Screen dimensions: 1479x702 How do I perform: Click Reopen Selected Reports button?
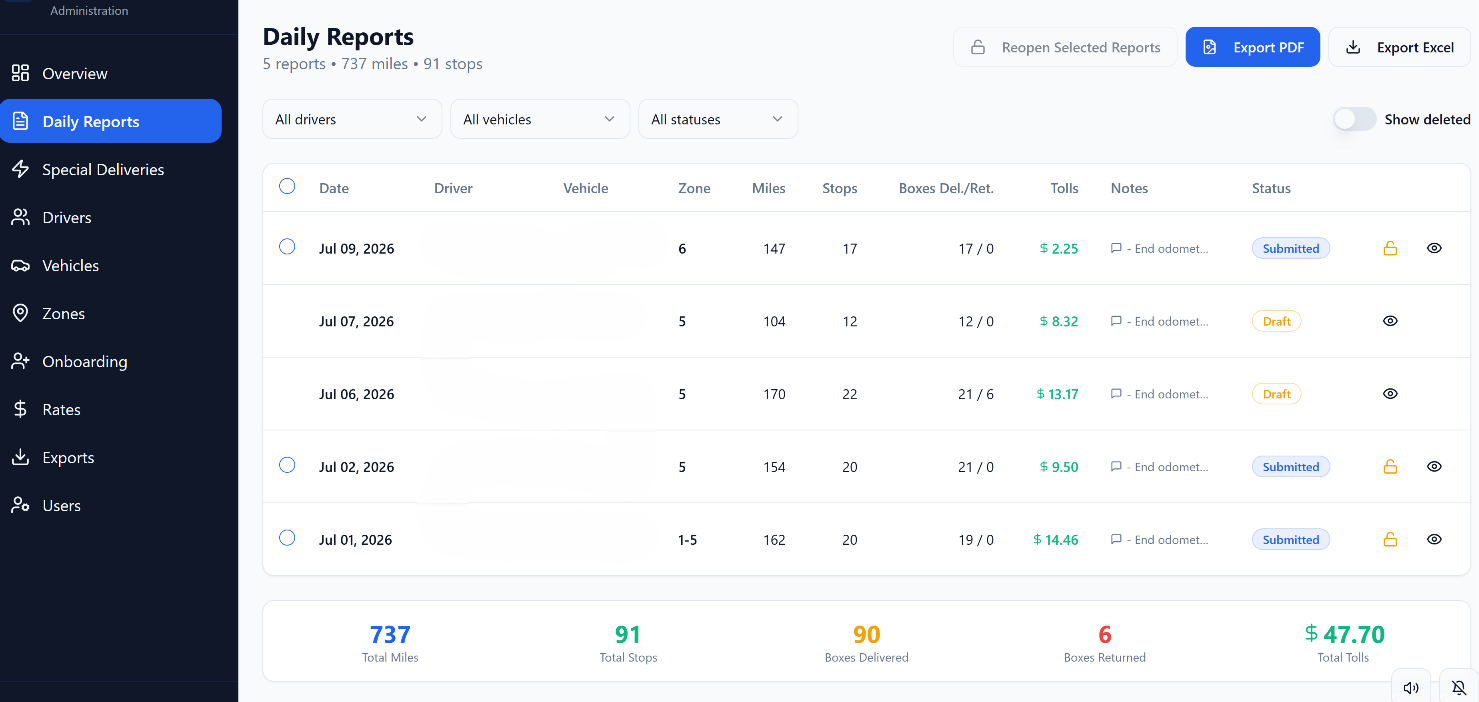click(1065, 47)
